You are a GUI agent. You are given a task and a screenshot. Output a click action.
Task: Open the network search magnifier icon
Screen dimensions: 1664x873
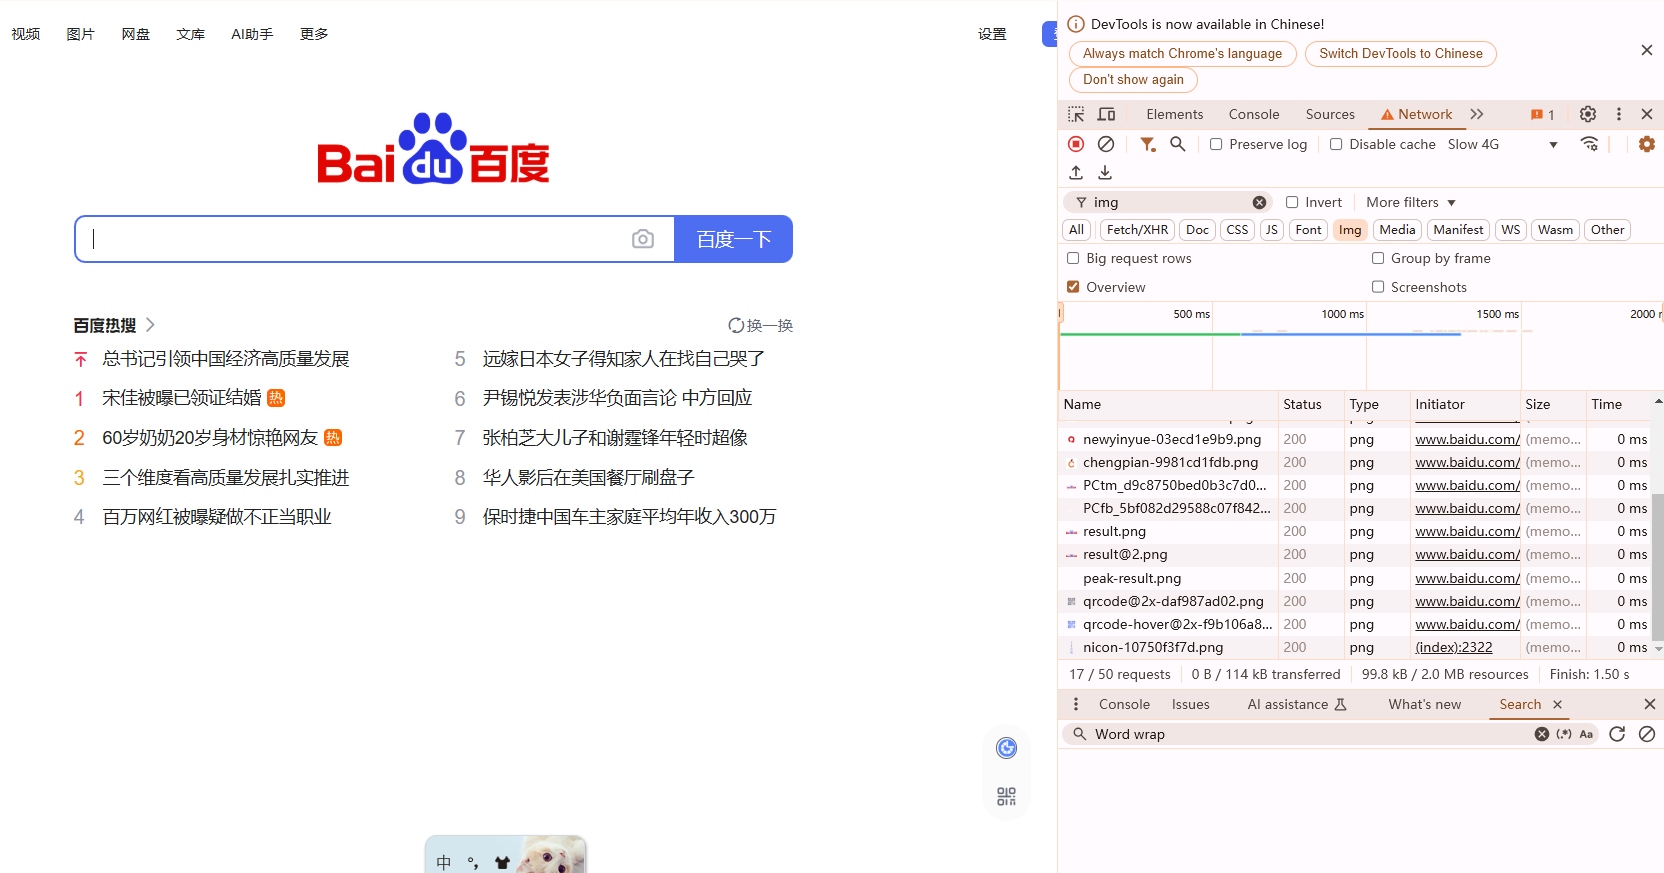point(1178,144)
